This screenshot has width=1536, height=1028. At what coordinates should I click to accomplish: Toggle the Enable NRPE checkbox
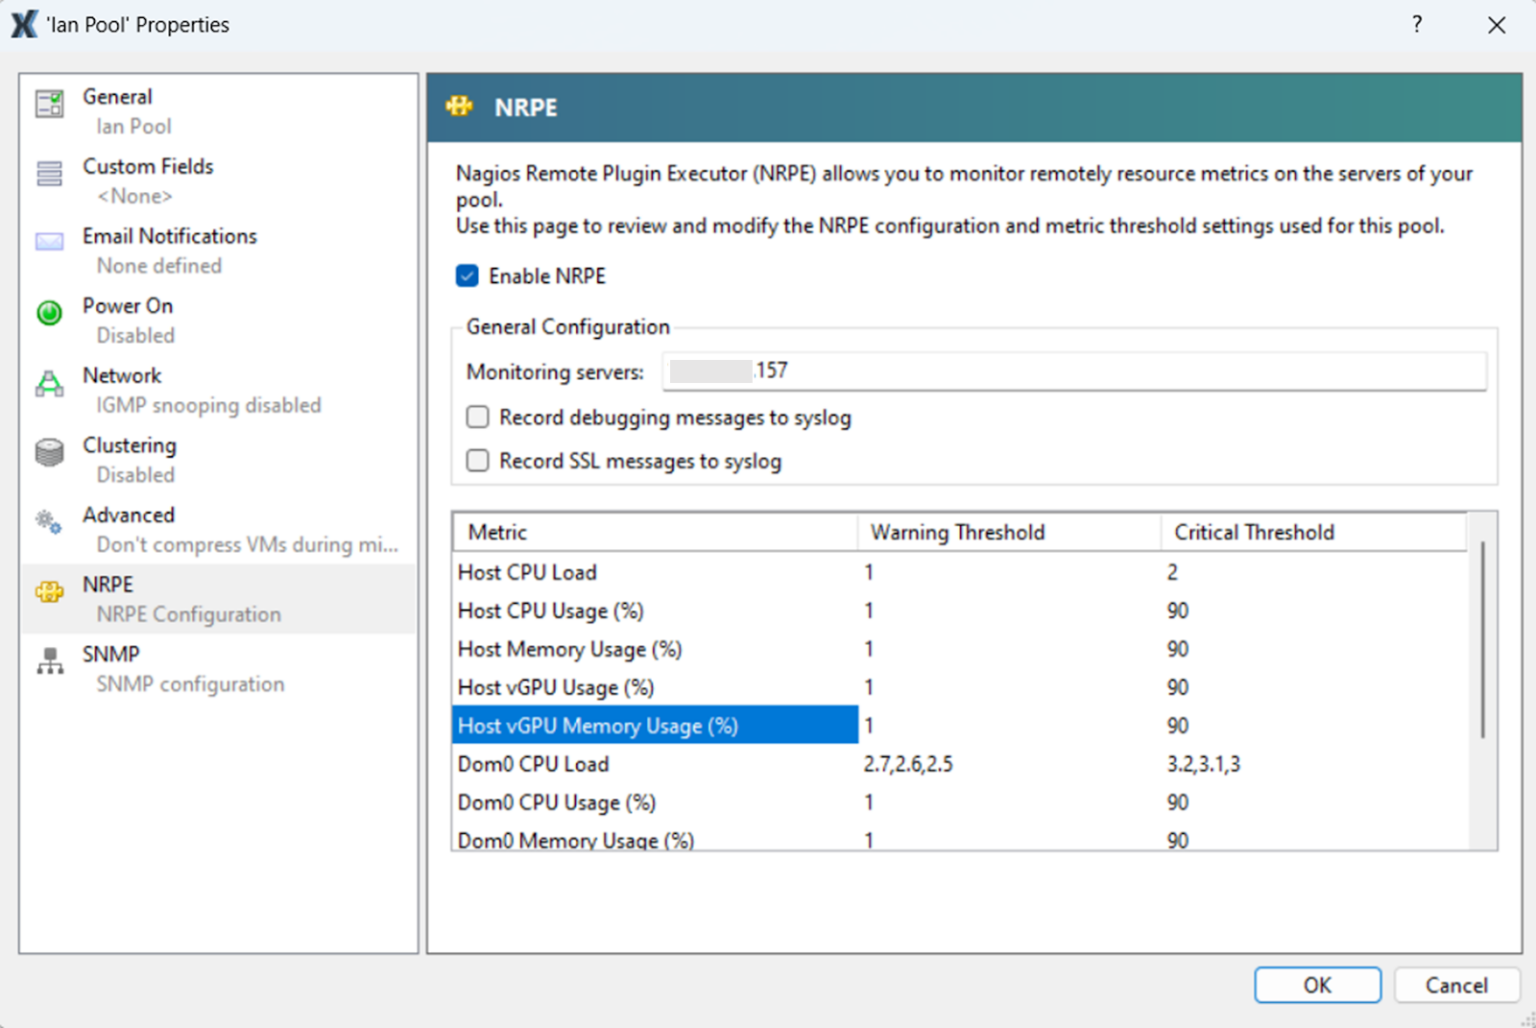467,275
